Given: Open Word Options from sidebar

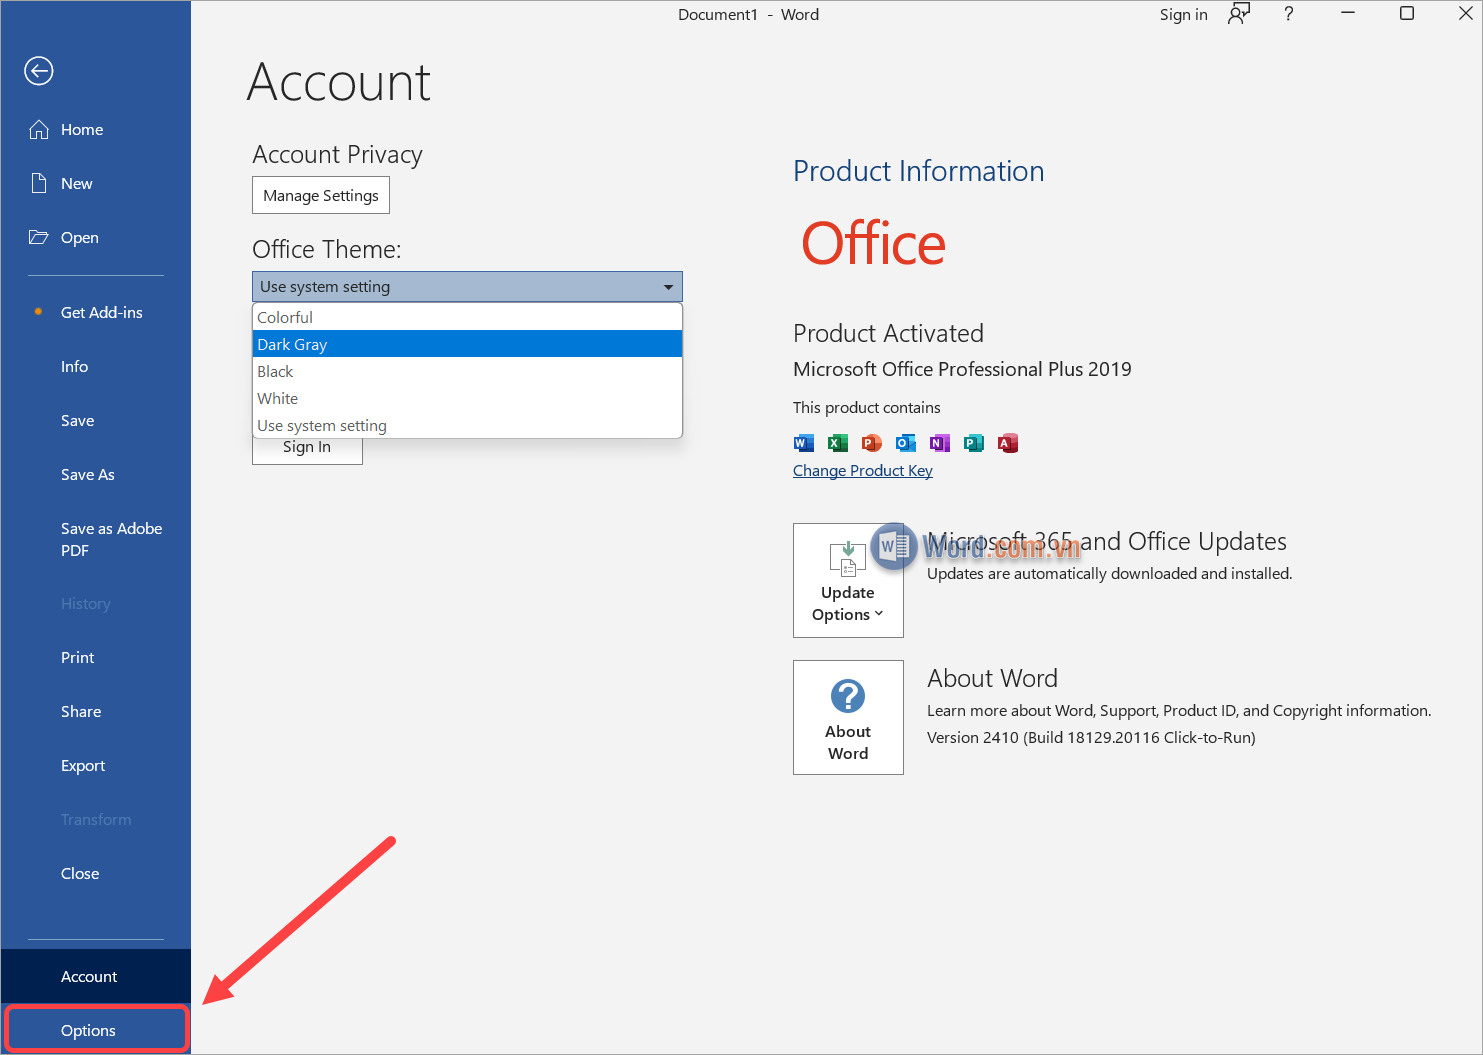Looking at the screenshot, I should (96, 1030).
